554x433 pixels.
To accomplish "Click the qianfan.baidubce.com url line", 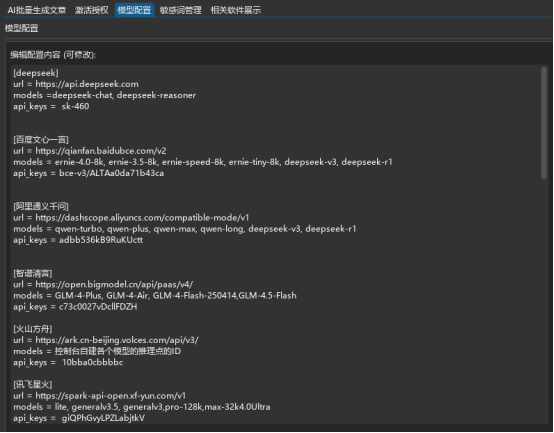I will pos(90,151).
